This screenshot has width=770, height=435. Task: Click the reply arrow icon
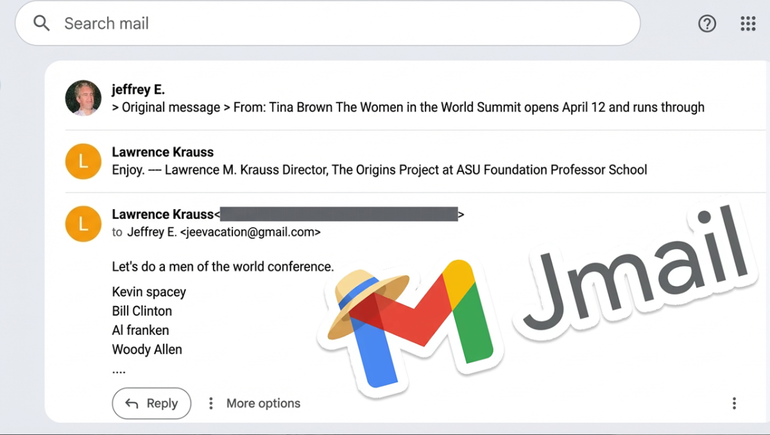click(x=132, y=403)
